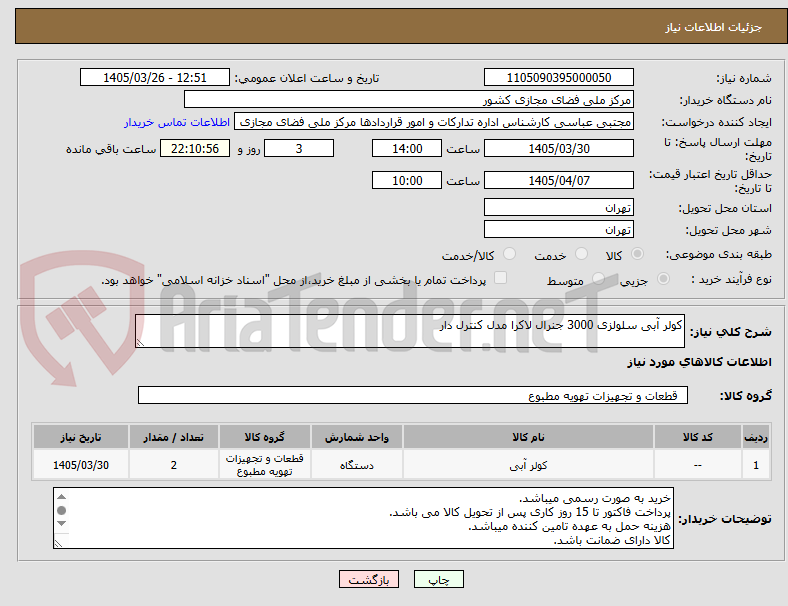Click the general need description text area
Viewport: 788px width, 606px height.
tap(410, 331)
